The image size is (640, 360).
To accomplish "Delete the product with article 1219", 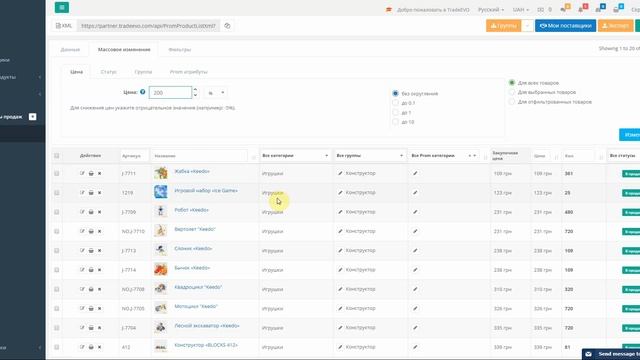I will pyautogui.click(x=99, y=193).
